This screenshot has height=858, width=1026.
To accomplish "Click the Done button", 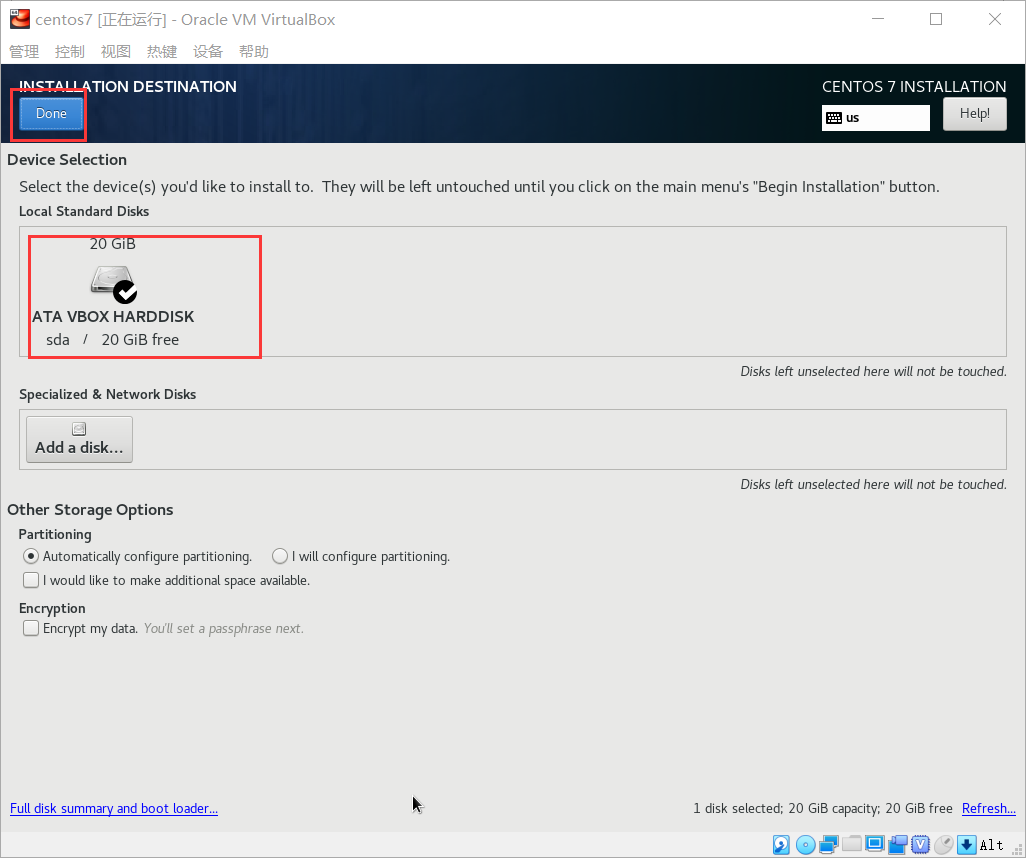I will 51,114.
